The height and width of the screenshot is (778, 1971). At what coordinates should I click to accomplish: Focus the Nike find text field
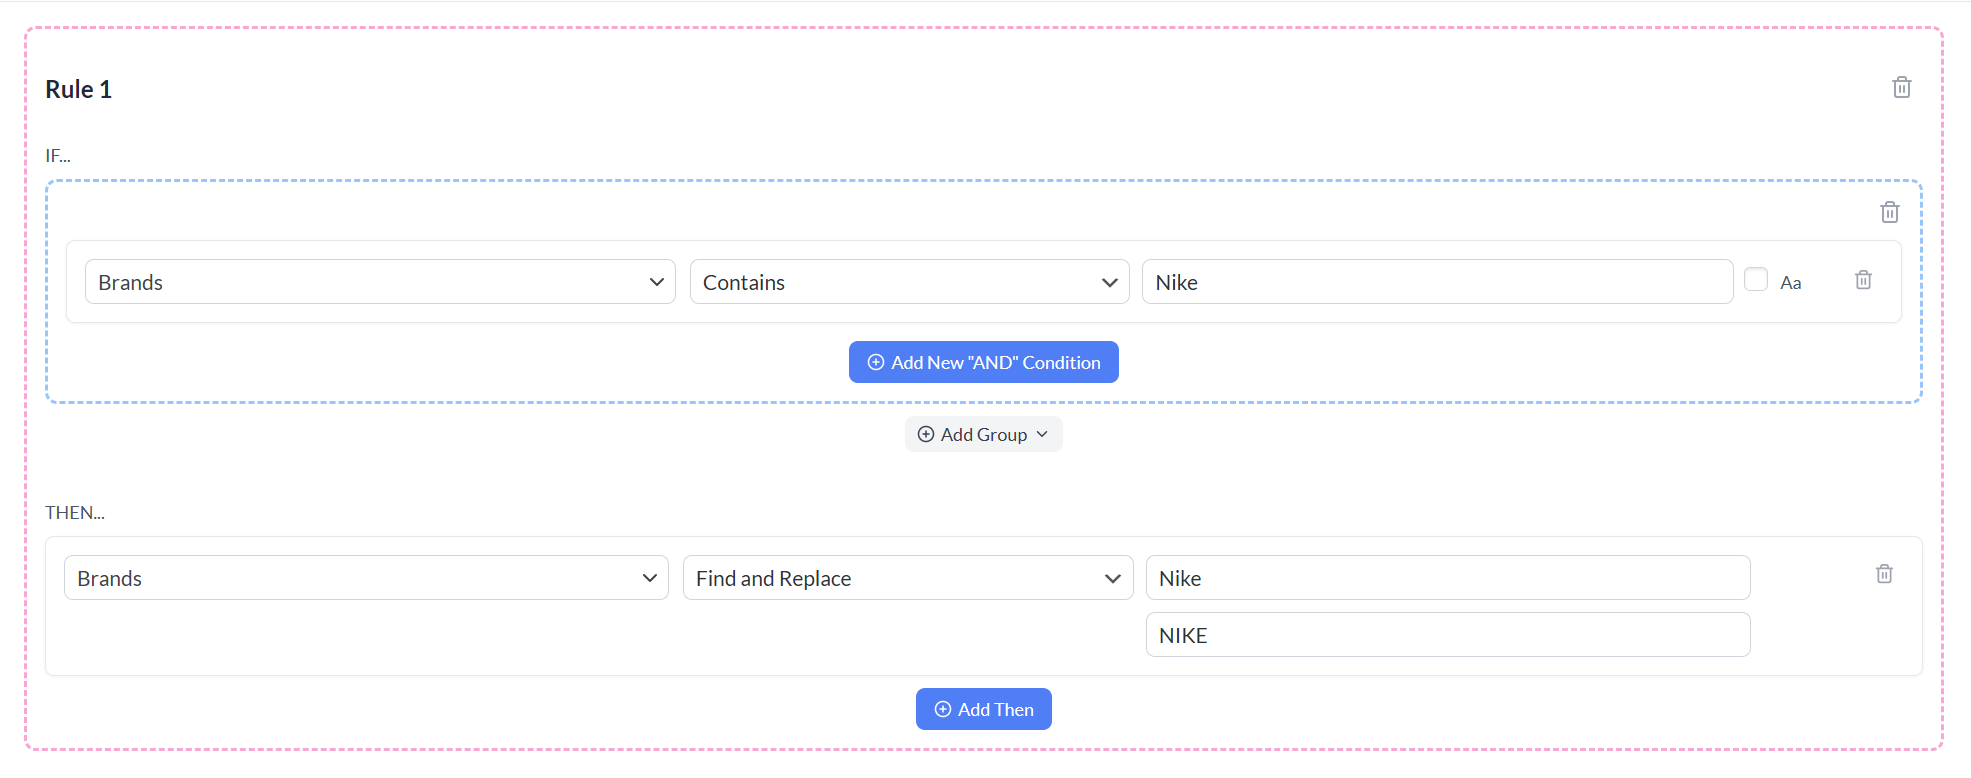[1448, 578]
